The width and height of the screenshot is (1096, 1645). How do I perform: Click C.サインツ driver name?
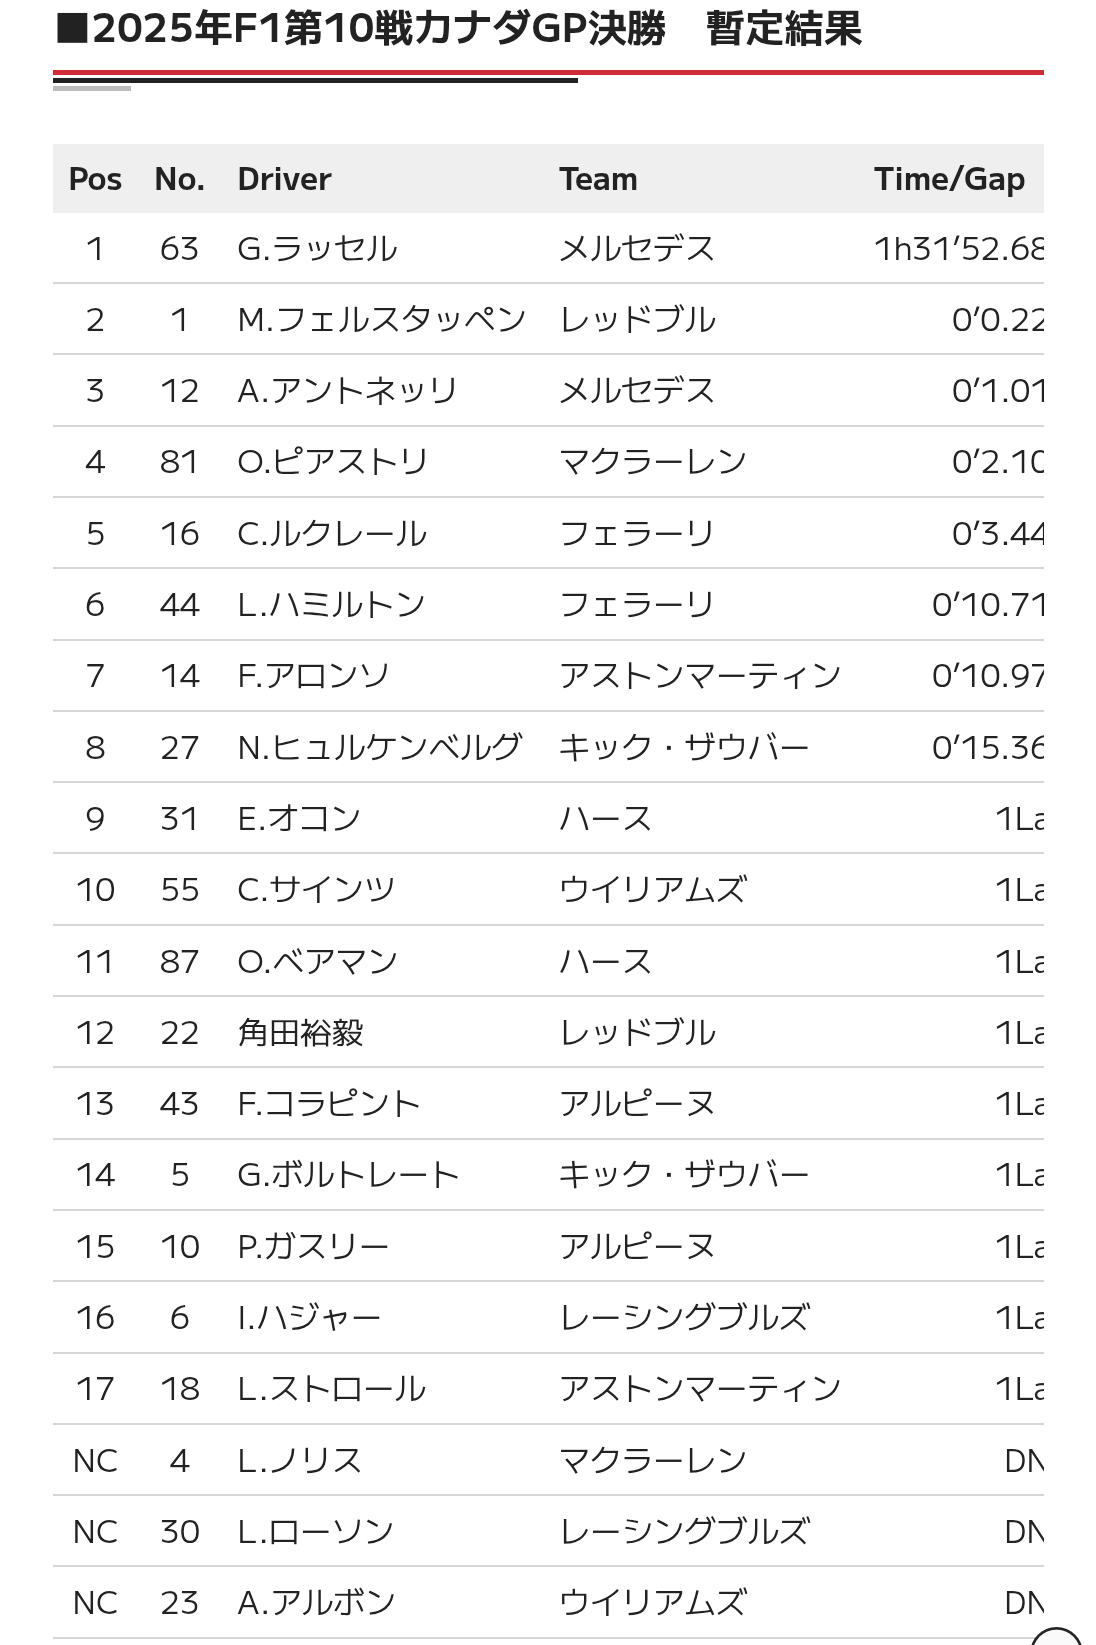pyautogui.click(x=316, y=890)
